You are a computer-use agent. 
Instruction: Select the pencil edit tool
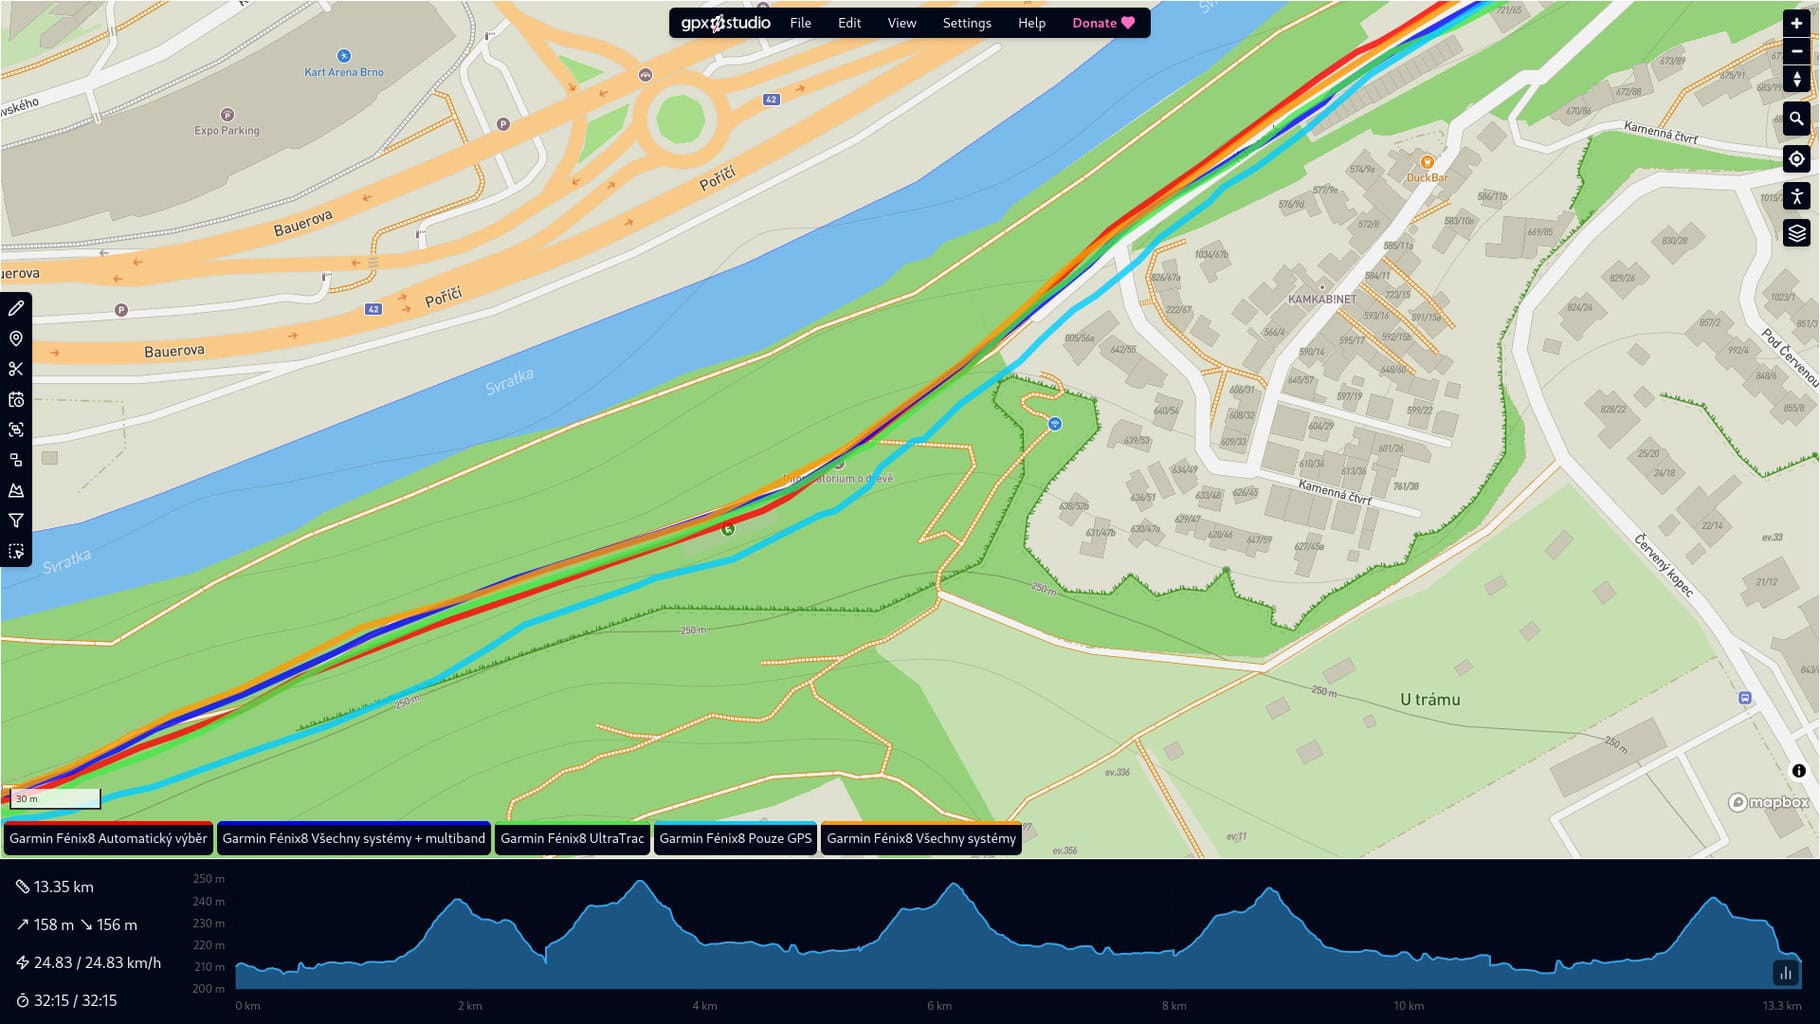point(16,308)
